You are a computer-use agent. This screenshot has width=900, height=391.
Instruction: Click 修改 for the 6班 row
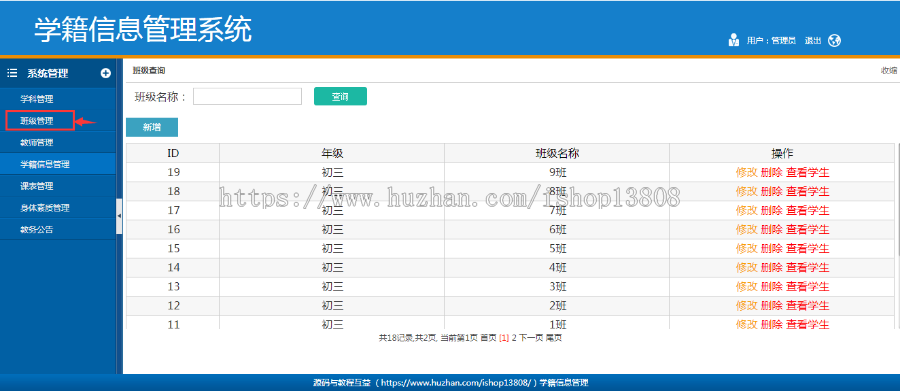coord(746,229)
